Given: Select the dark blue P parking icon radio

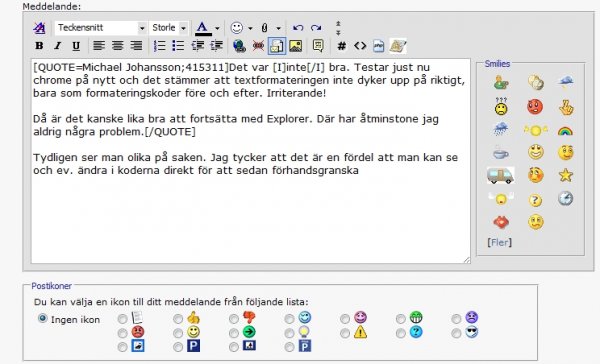Looking at the screenshot, I should (178, 347).
